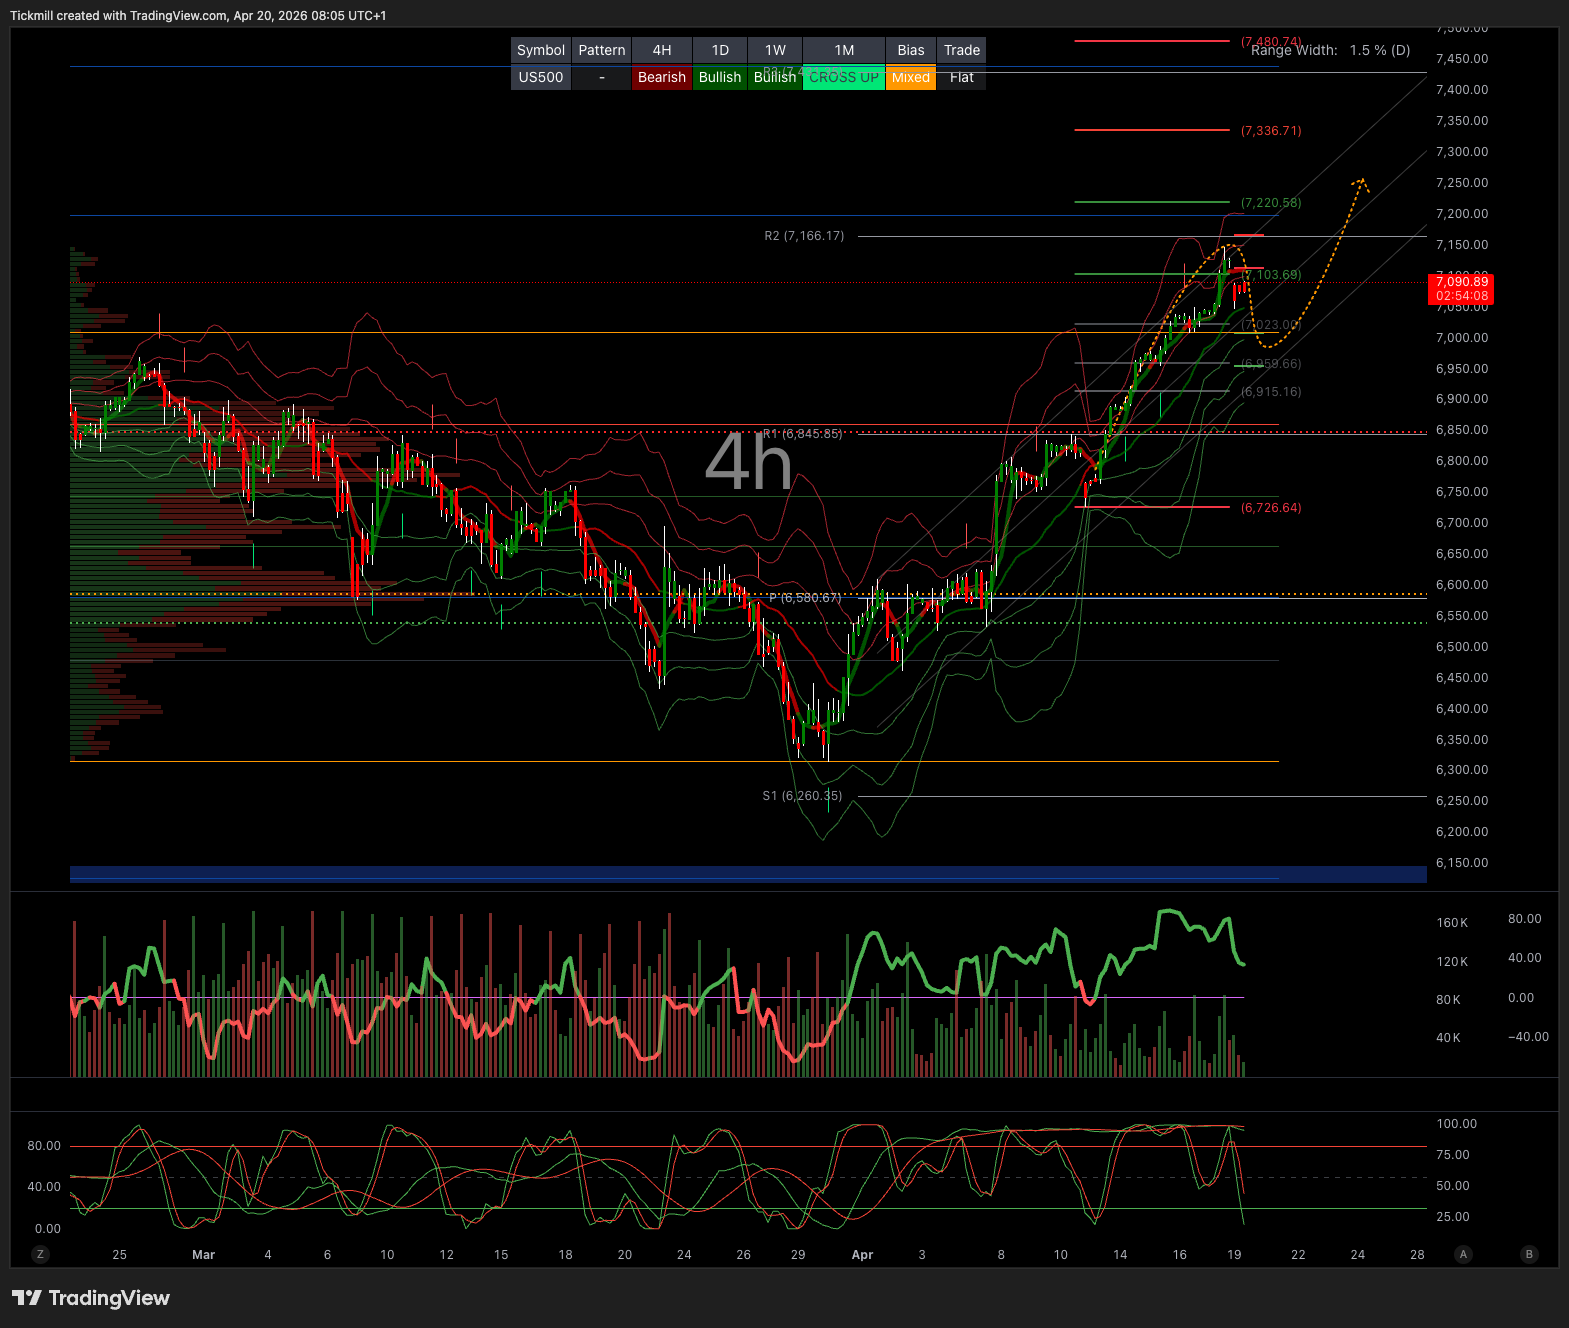Click the Flat trade cell
1569x1328 pixels.
961,77
